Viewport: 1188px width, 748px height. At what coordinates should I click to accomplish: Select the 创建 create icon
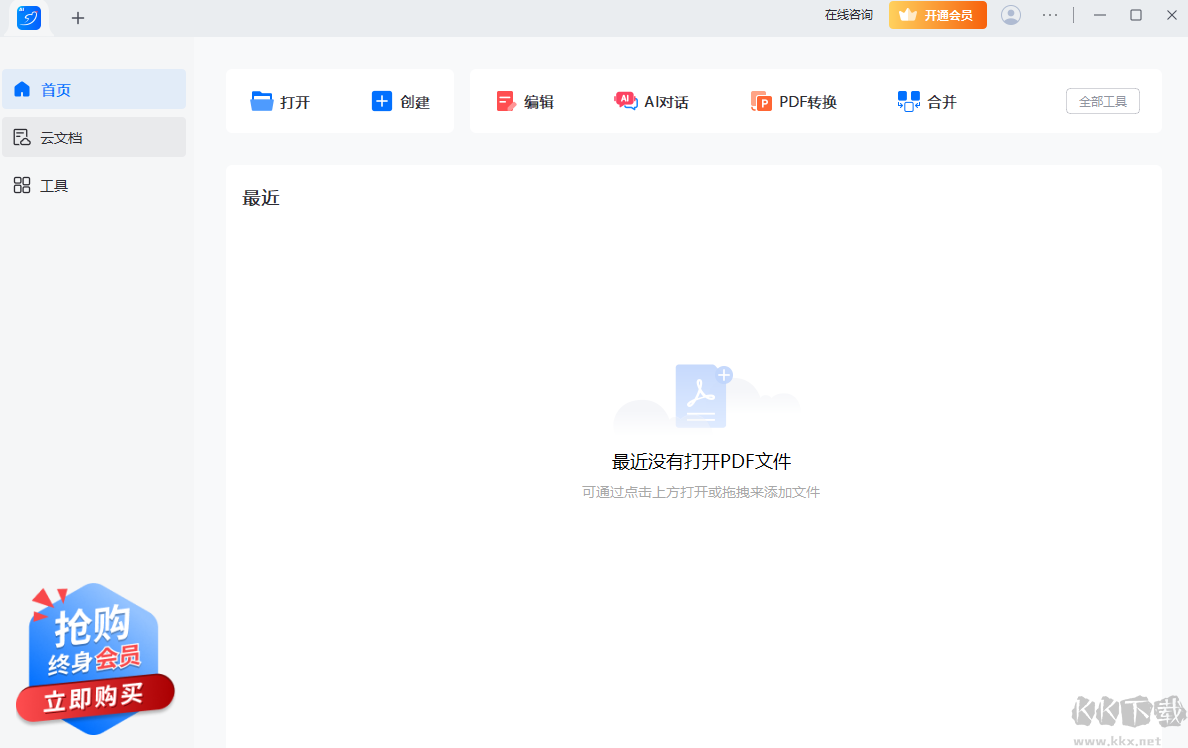click(381, 100)
